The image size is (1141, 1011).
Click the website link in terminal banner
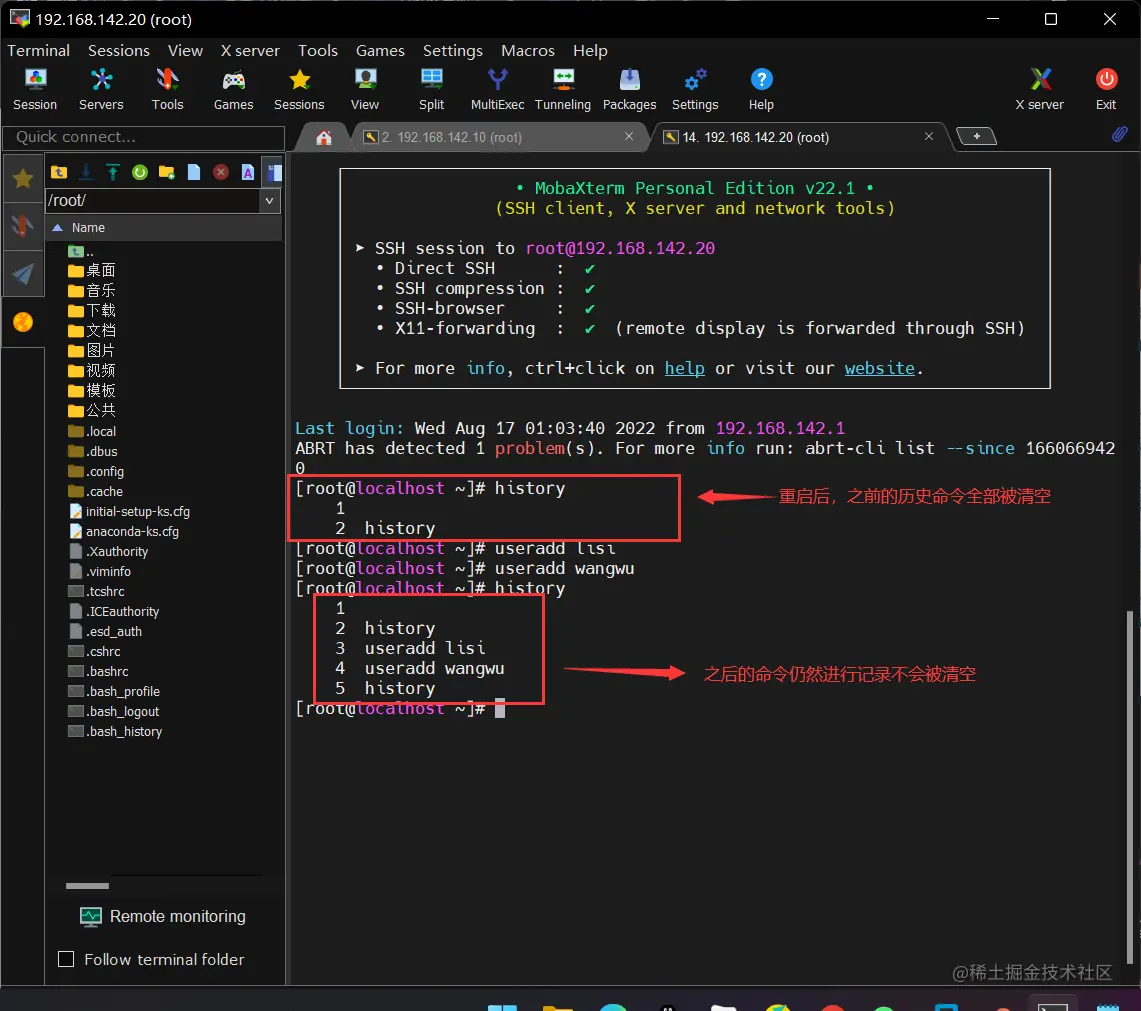click(879, 368)
